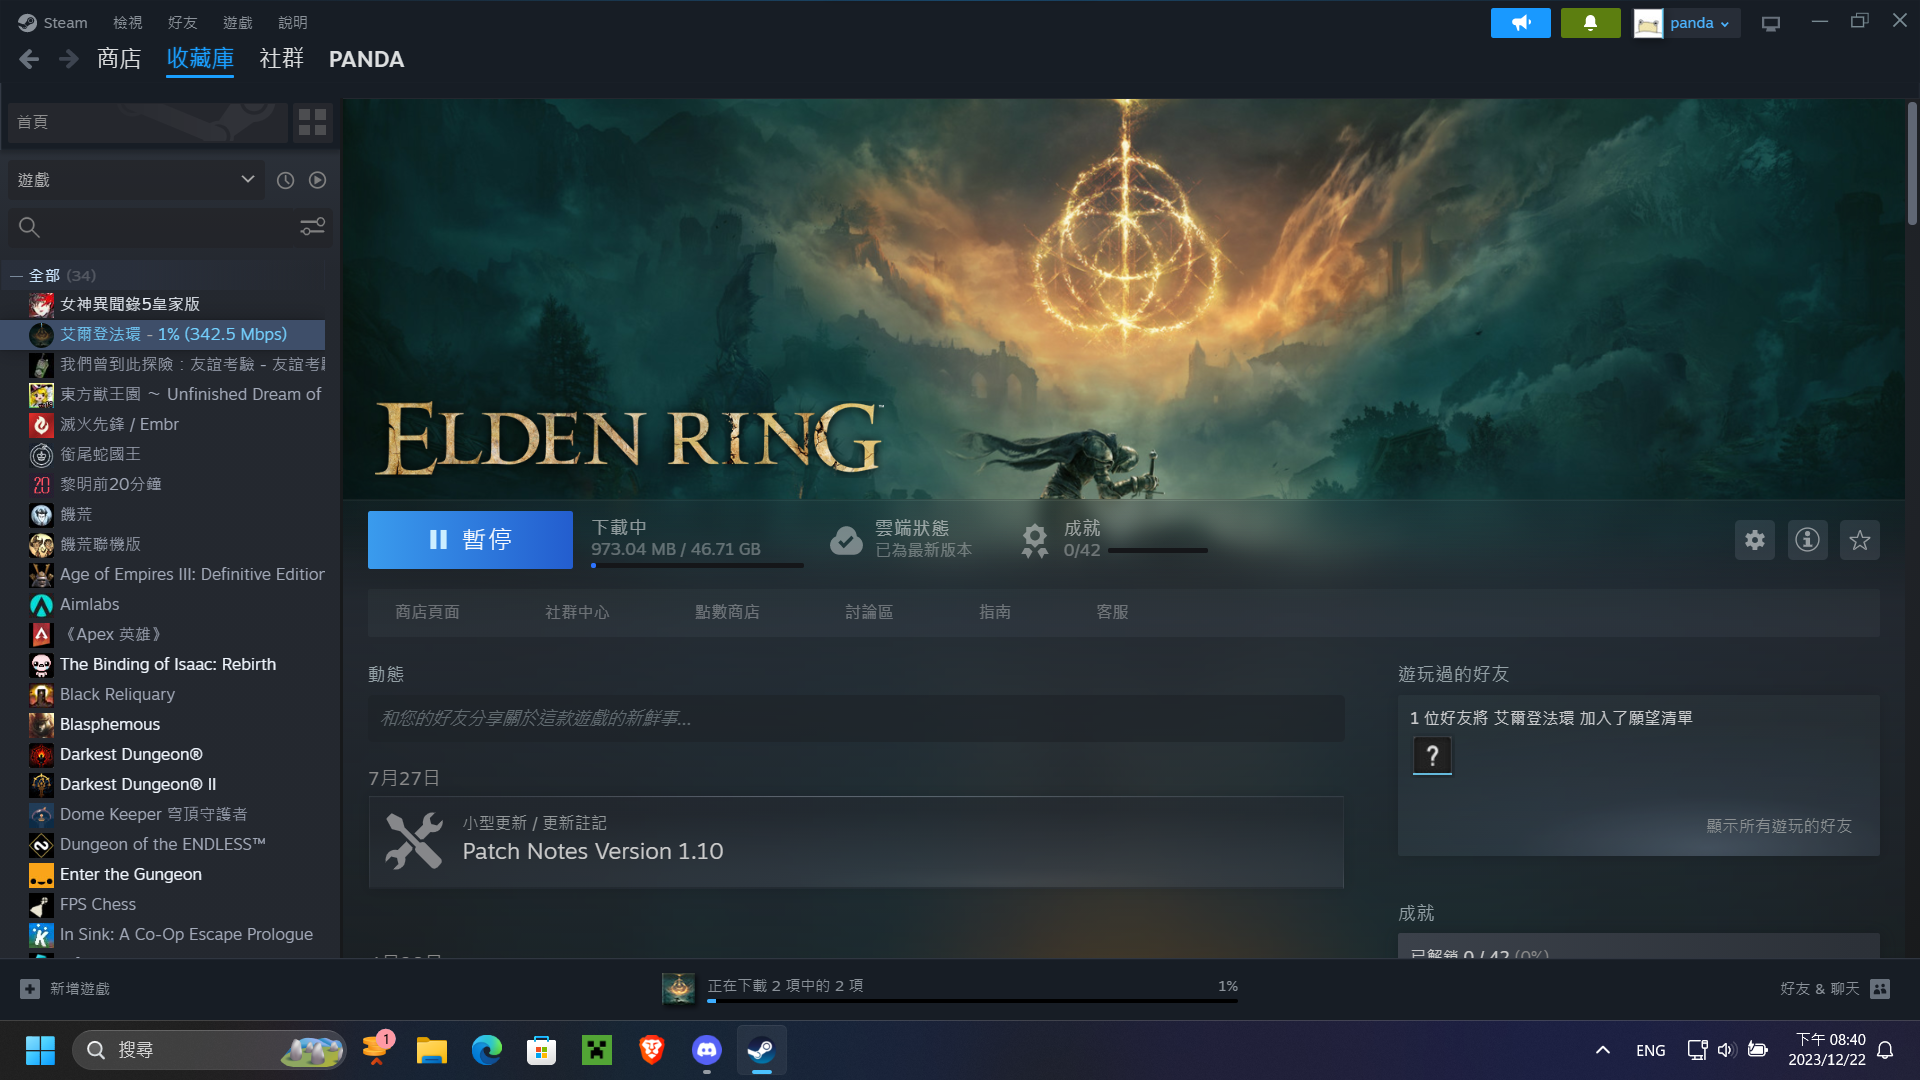Toggle sort by recent activity clock

[285, 180]
